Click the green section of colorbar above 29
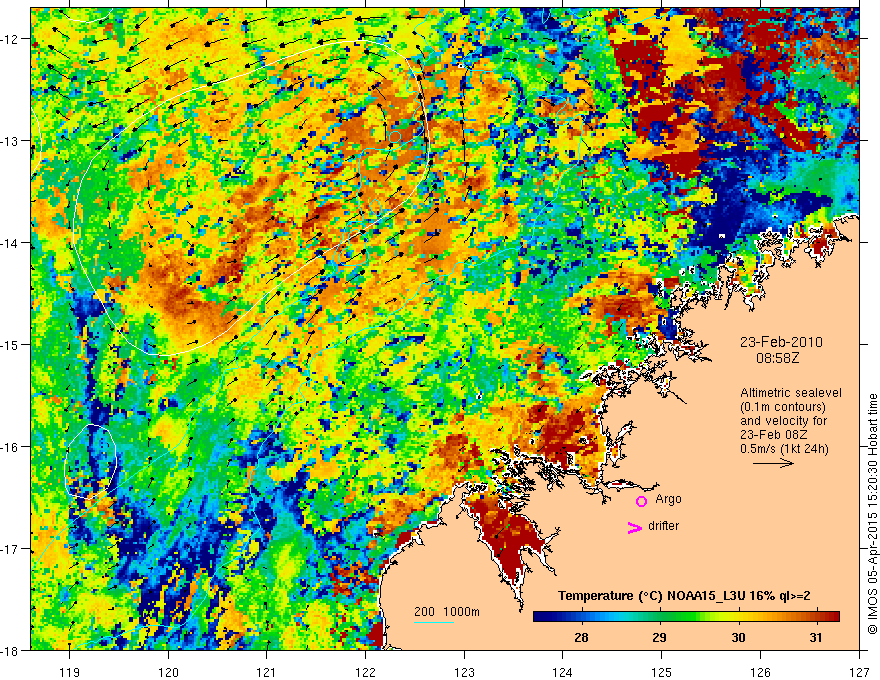The height and width of the screenshot is (680, 880). pos(660,617)
